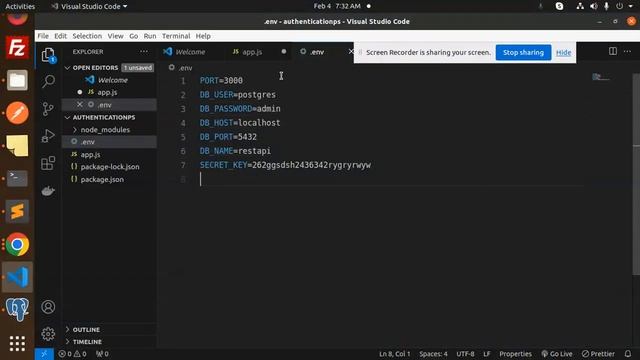Change language mode Properties

pos(515,354)
